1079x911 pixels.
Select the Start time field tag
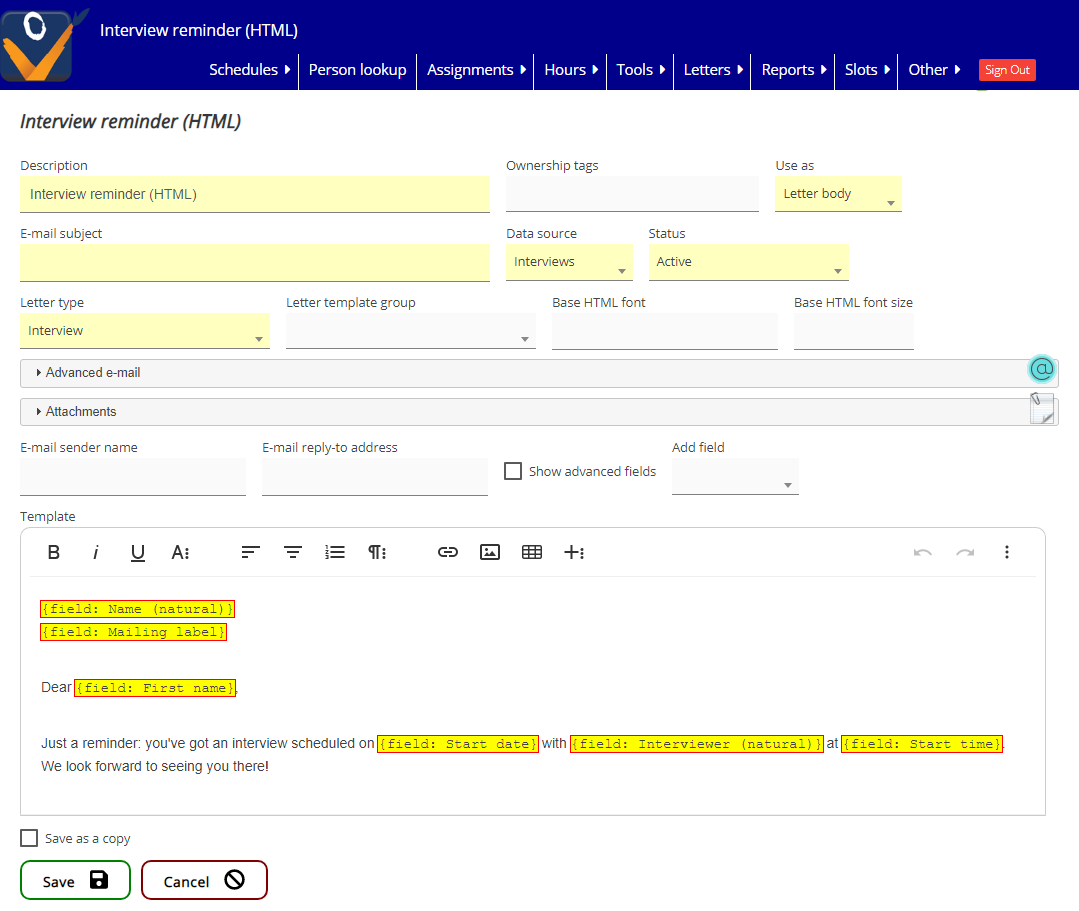click(922, 744)
